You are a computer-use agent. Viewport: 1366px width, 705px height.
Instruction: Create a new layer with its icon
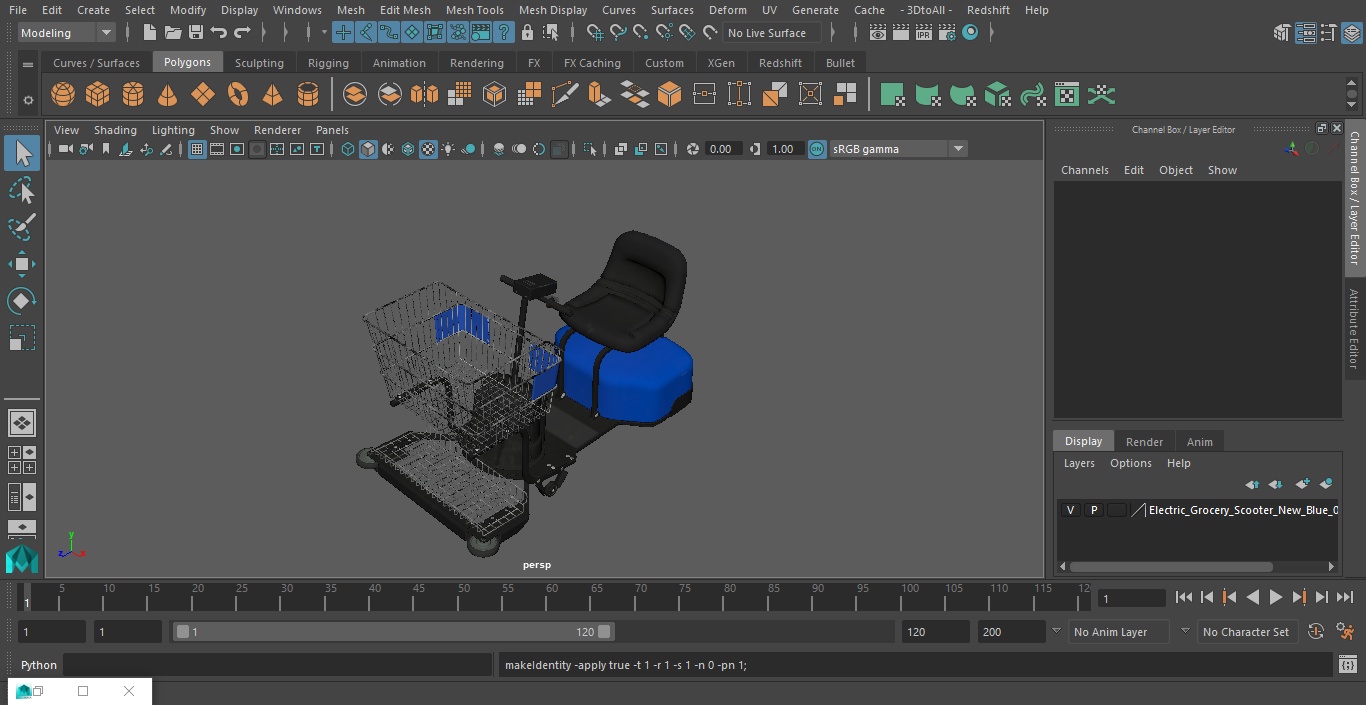(1302, 484)
